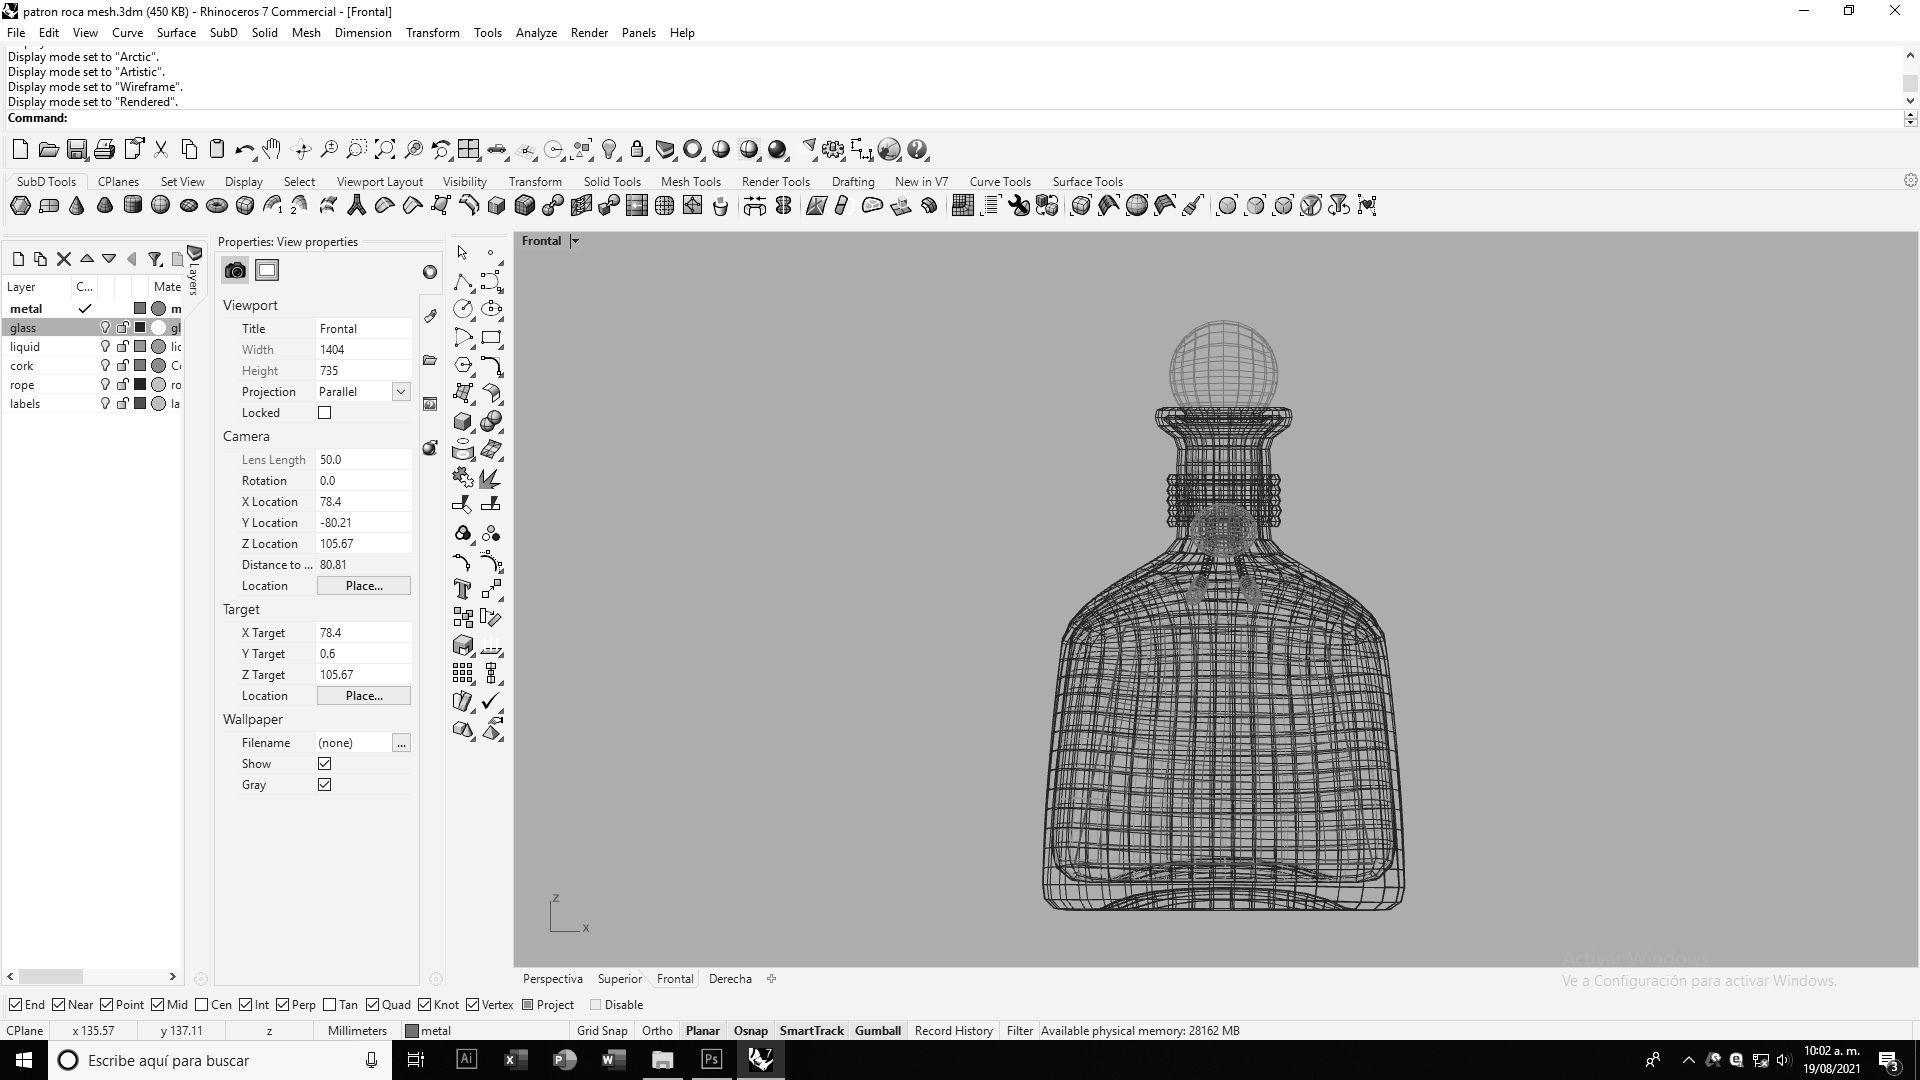1920x1080 pixels.
Task: Print using the printer toolbar icon
Action: 104,150
